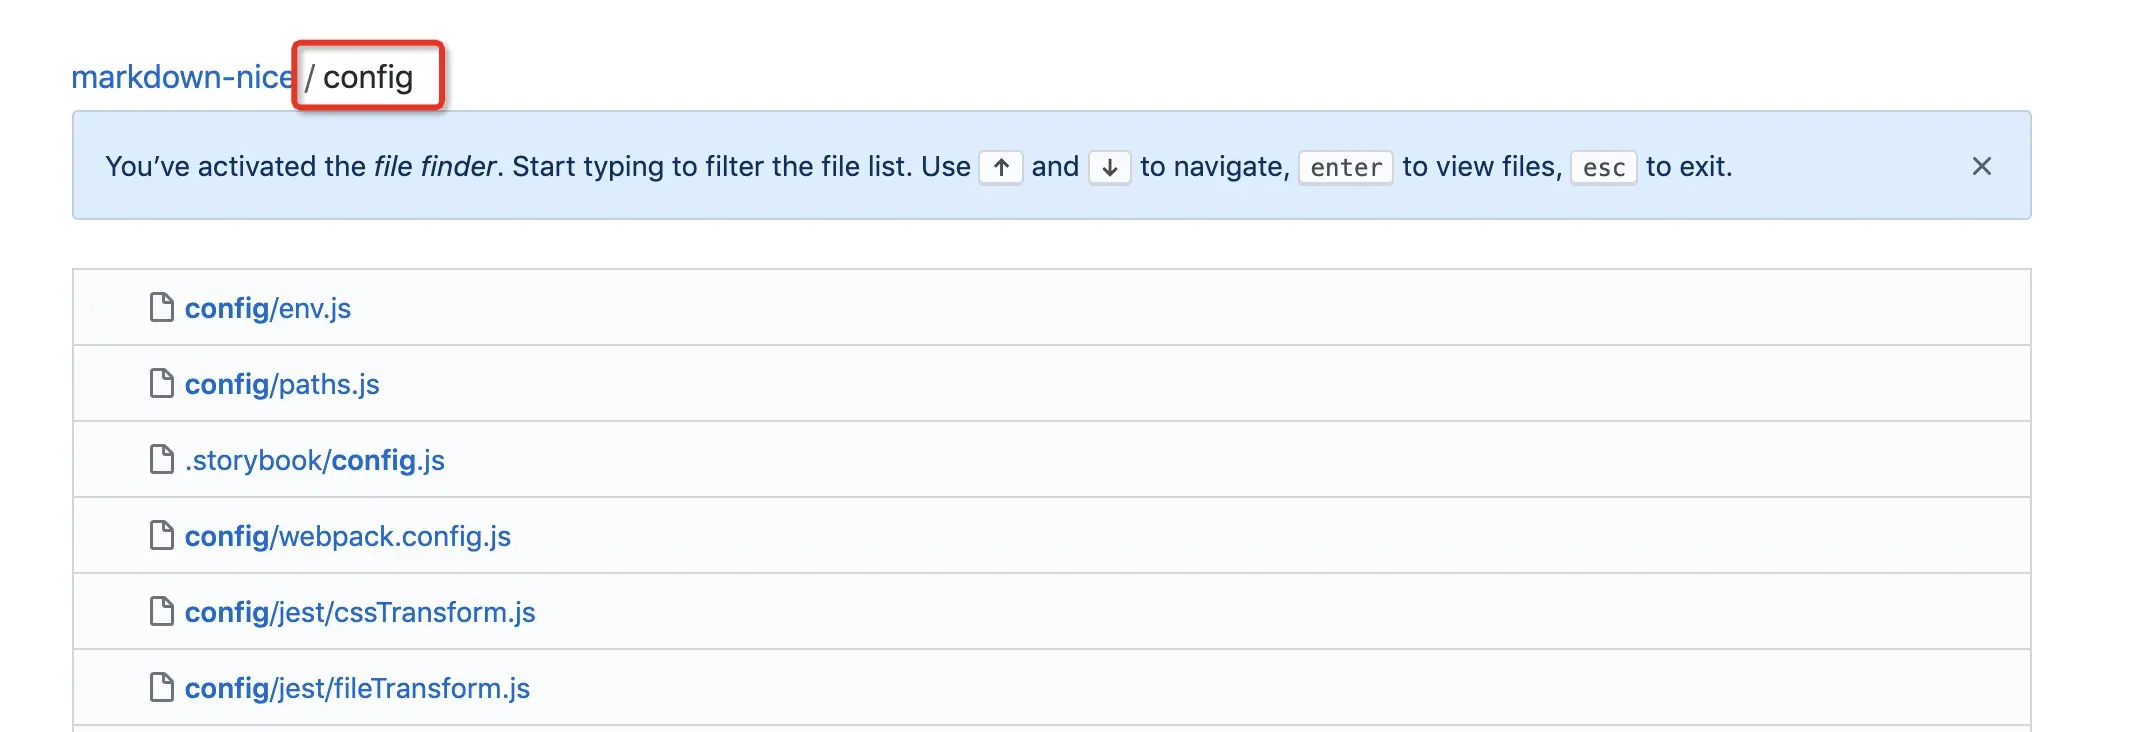Click the file icon beside config/webpack.config.js

[161, 536]
